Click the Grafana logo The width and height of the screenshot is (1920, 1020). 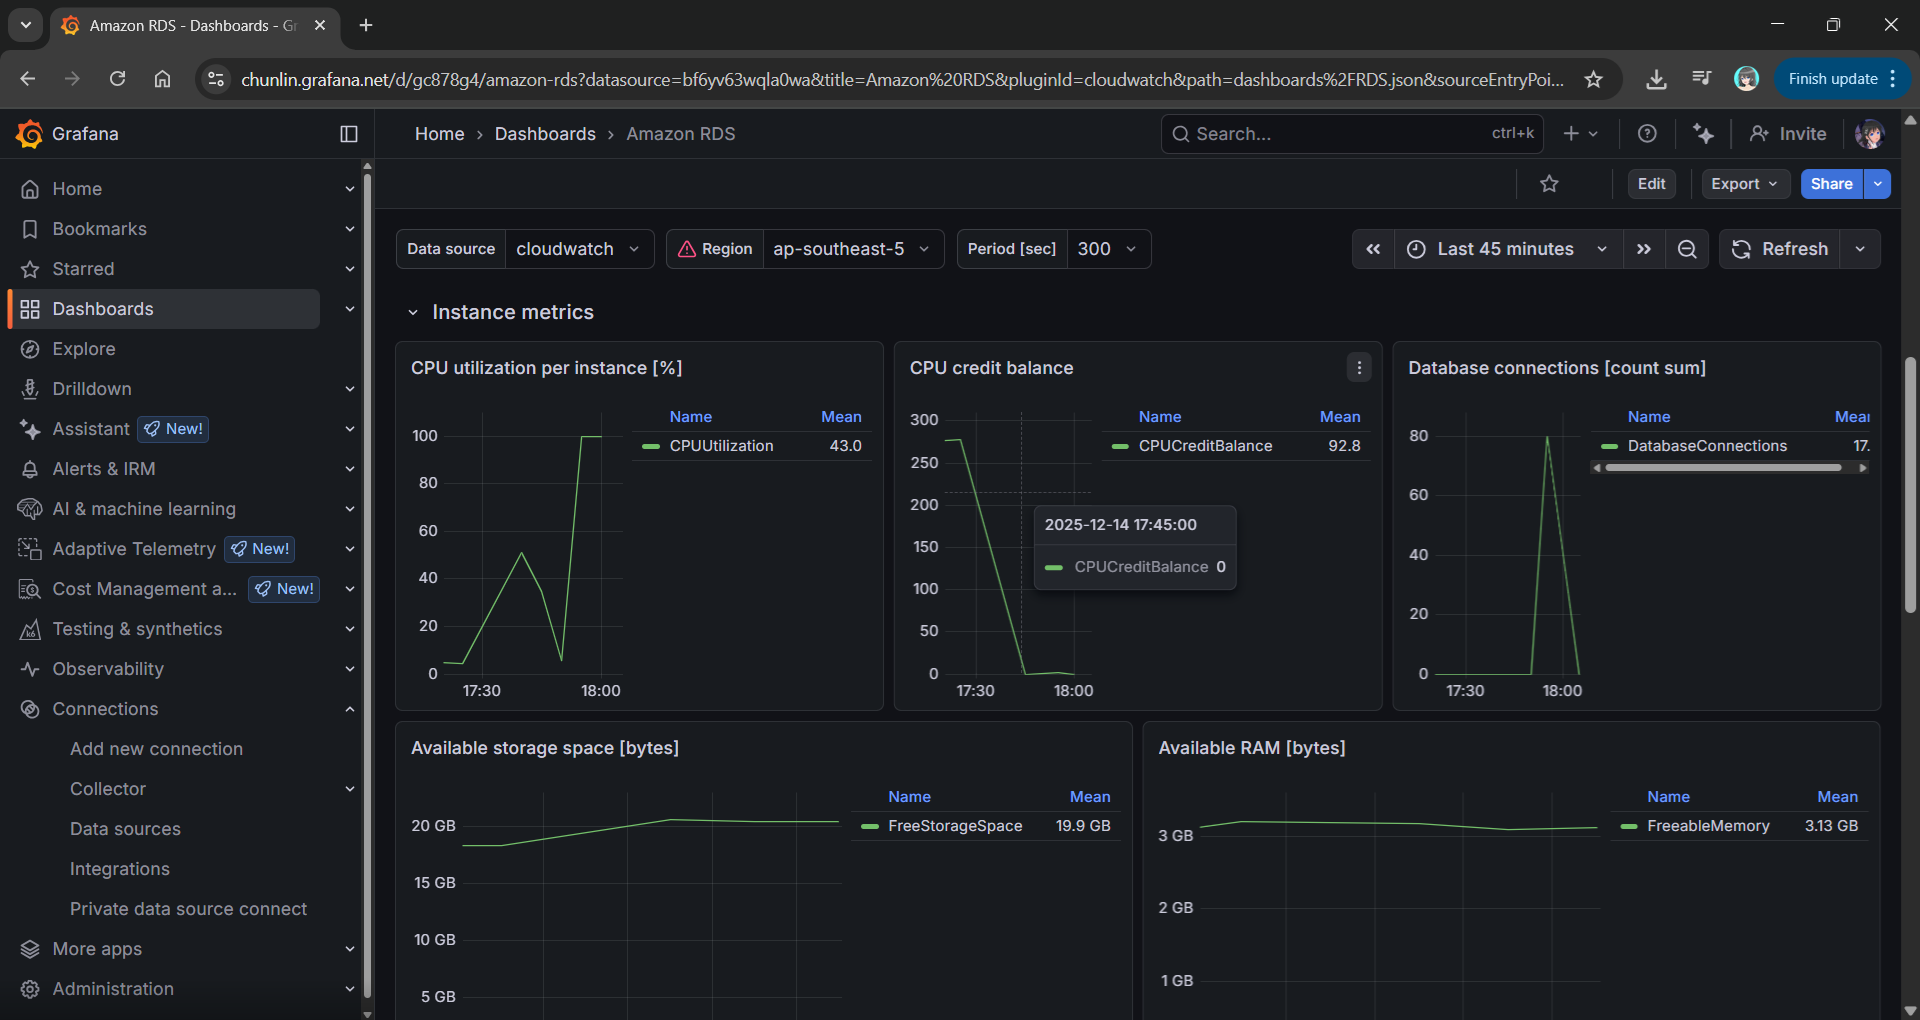(30, 134)
